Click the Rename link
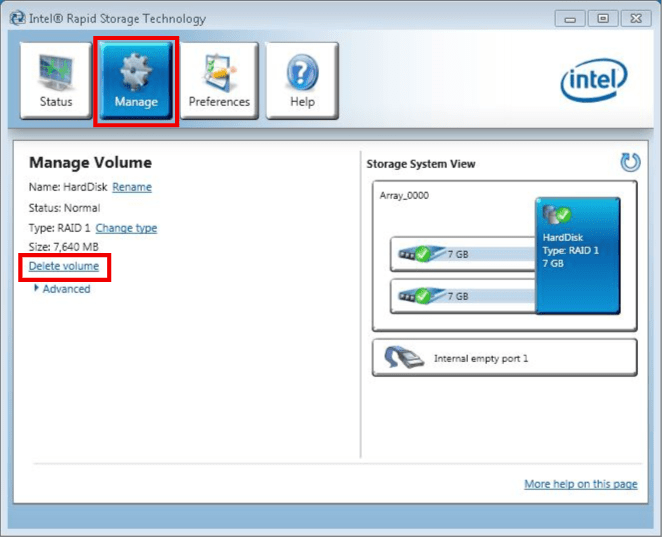This screenshot has height=538, width=663. click(x=132, y=187)
